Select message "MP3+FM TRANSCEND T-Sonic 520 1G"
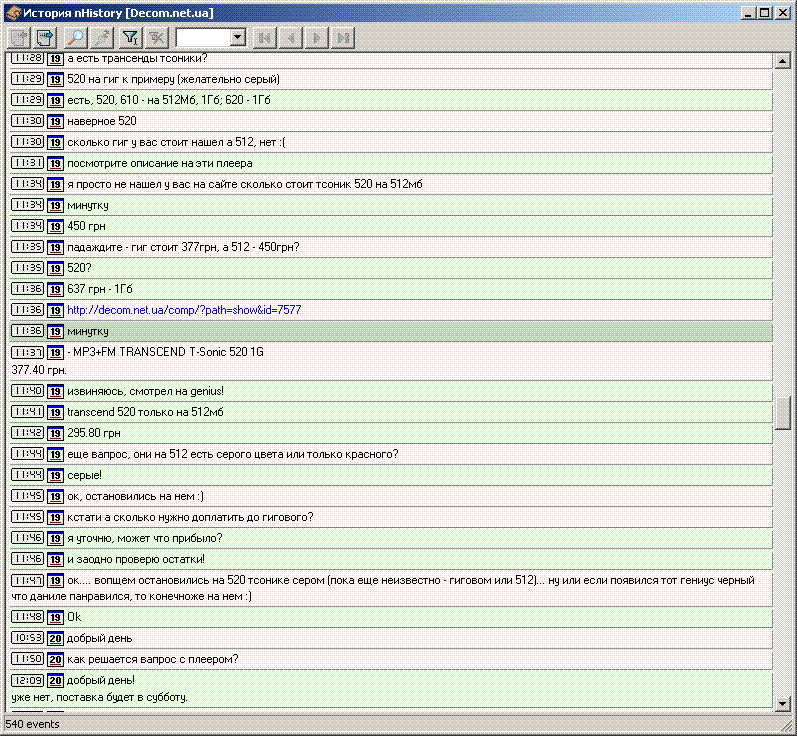This screenshot has width=797, height=736. click(166, 353)
